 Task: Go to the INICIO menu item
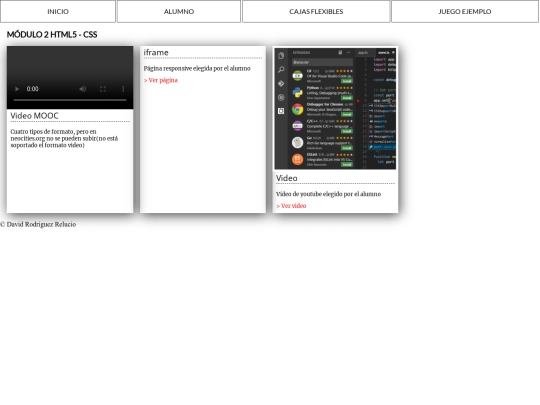(x=58, y=11)
